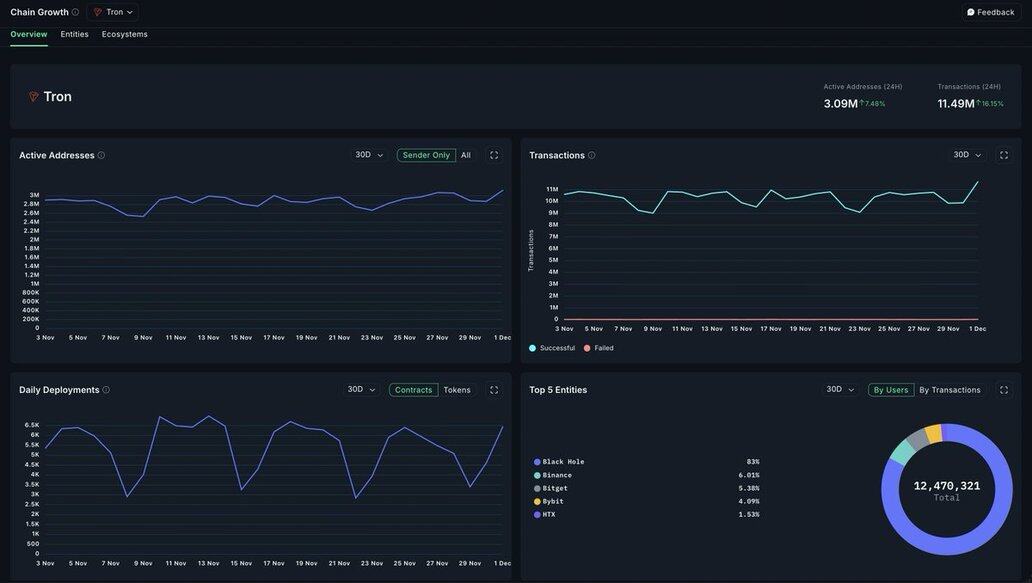Click the Feedback button
The image size is (1032, 583).
(x=990, y=12)
